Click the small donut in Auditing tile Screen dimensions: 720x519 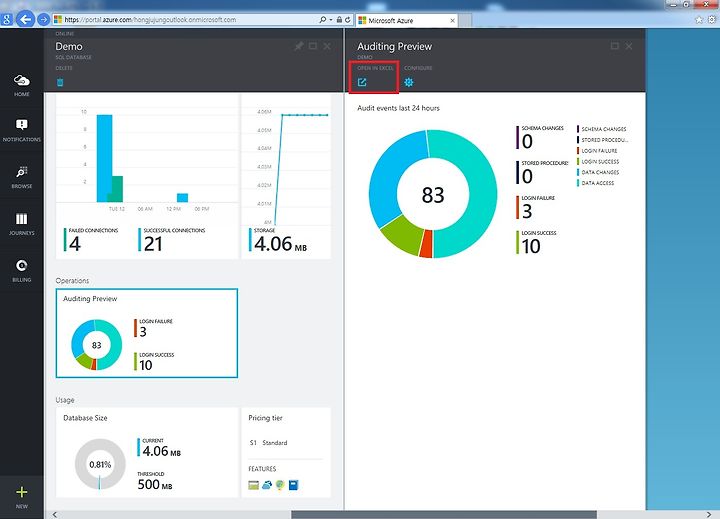click(x=96, y=345)
